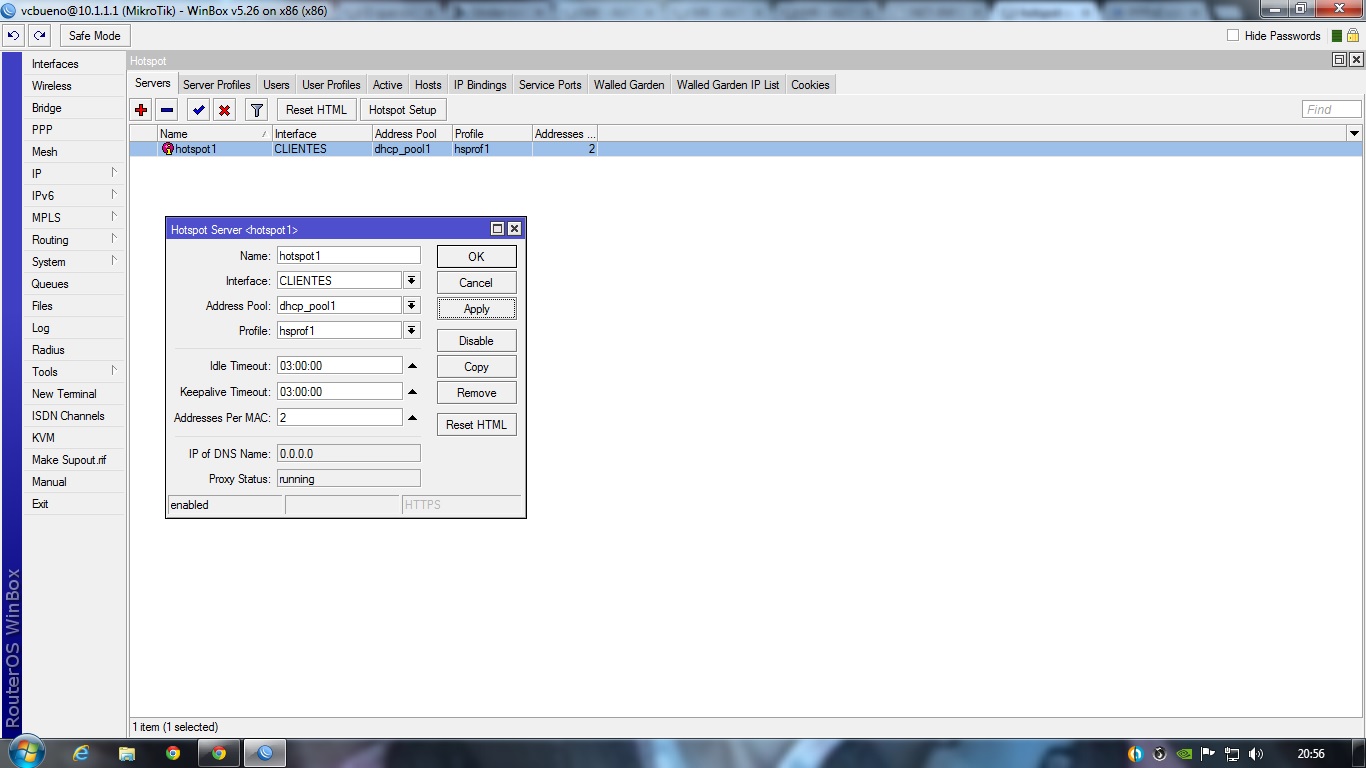Image resolution: width=1366 pixels, height=768 pixels.
Task: Click Reset HTML in the hotspot toolbar
Action: pos(316,110)
